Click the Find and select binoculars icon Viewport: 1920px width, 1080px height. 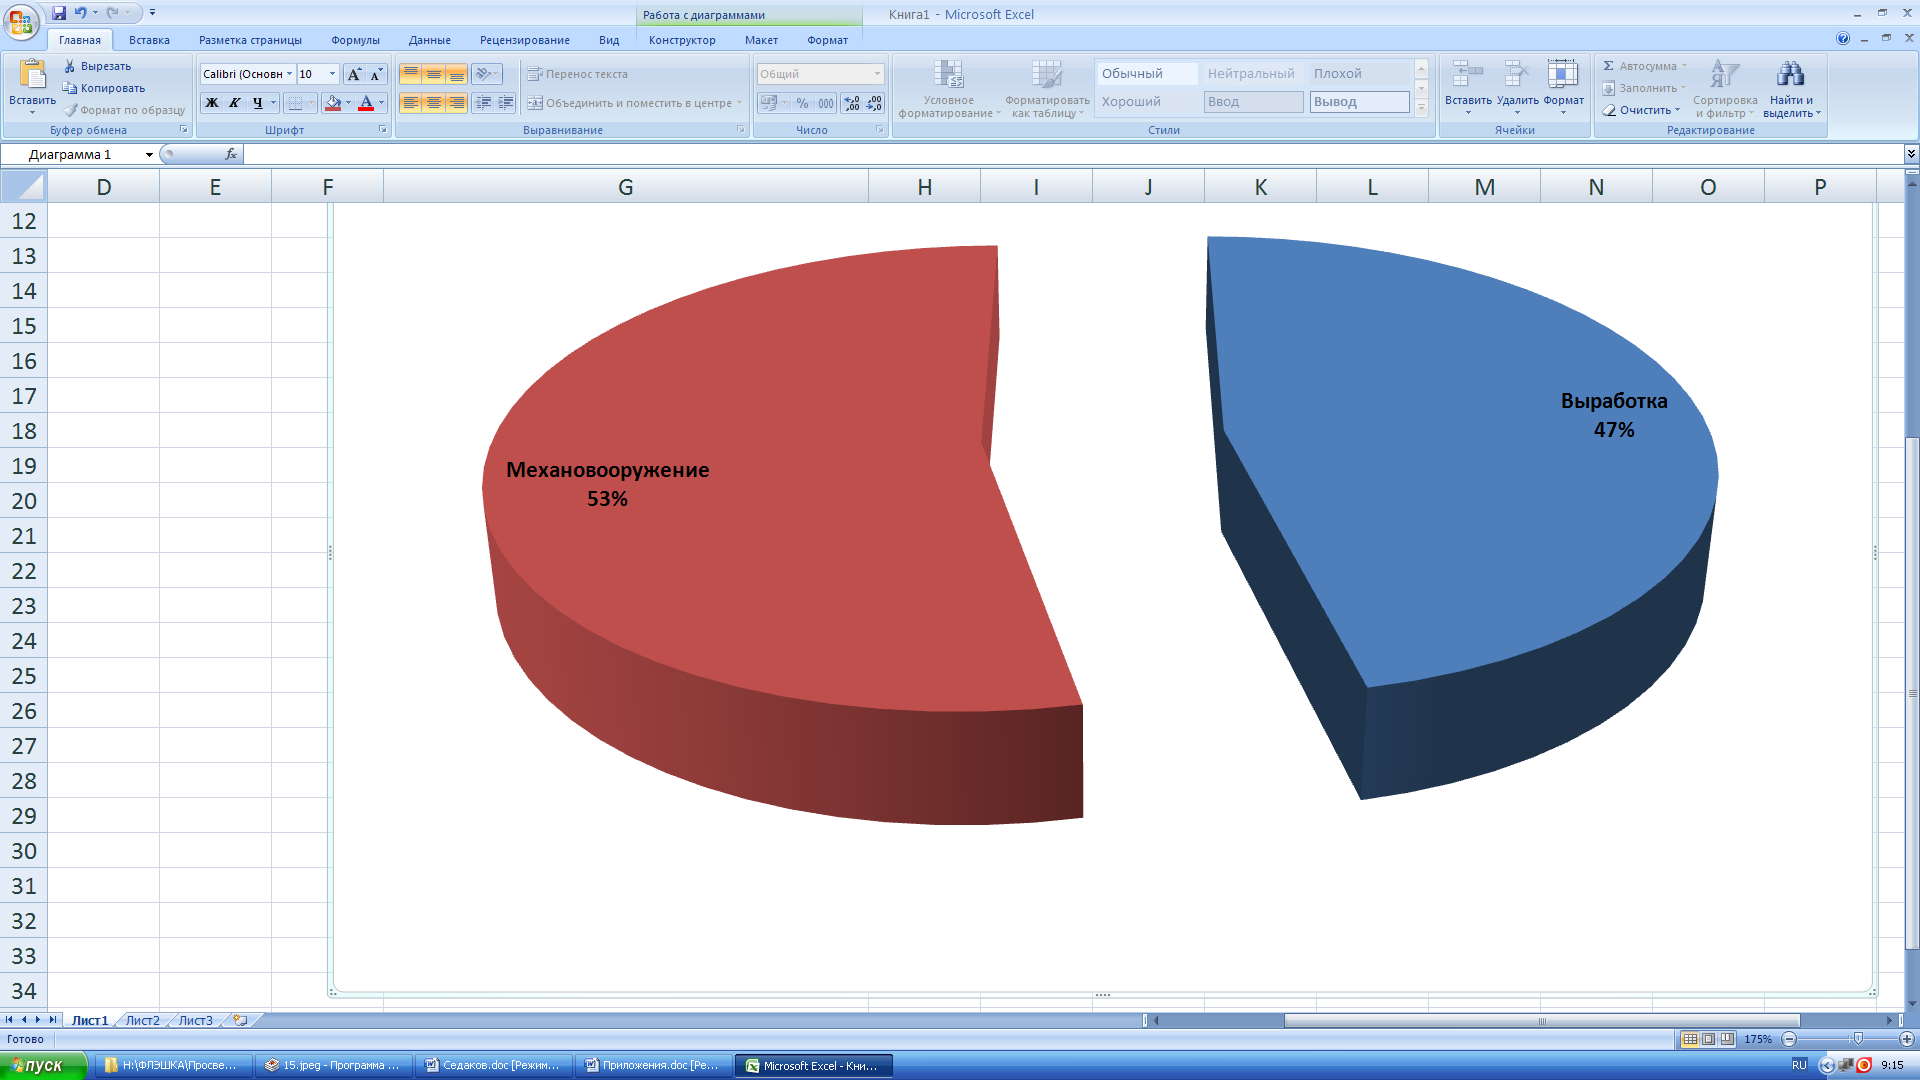[x=1789, y=74]
